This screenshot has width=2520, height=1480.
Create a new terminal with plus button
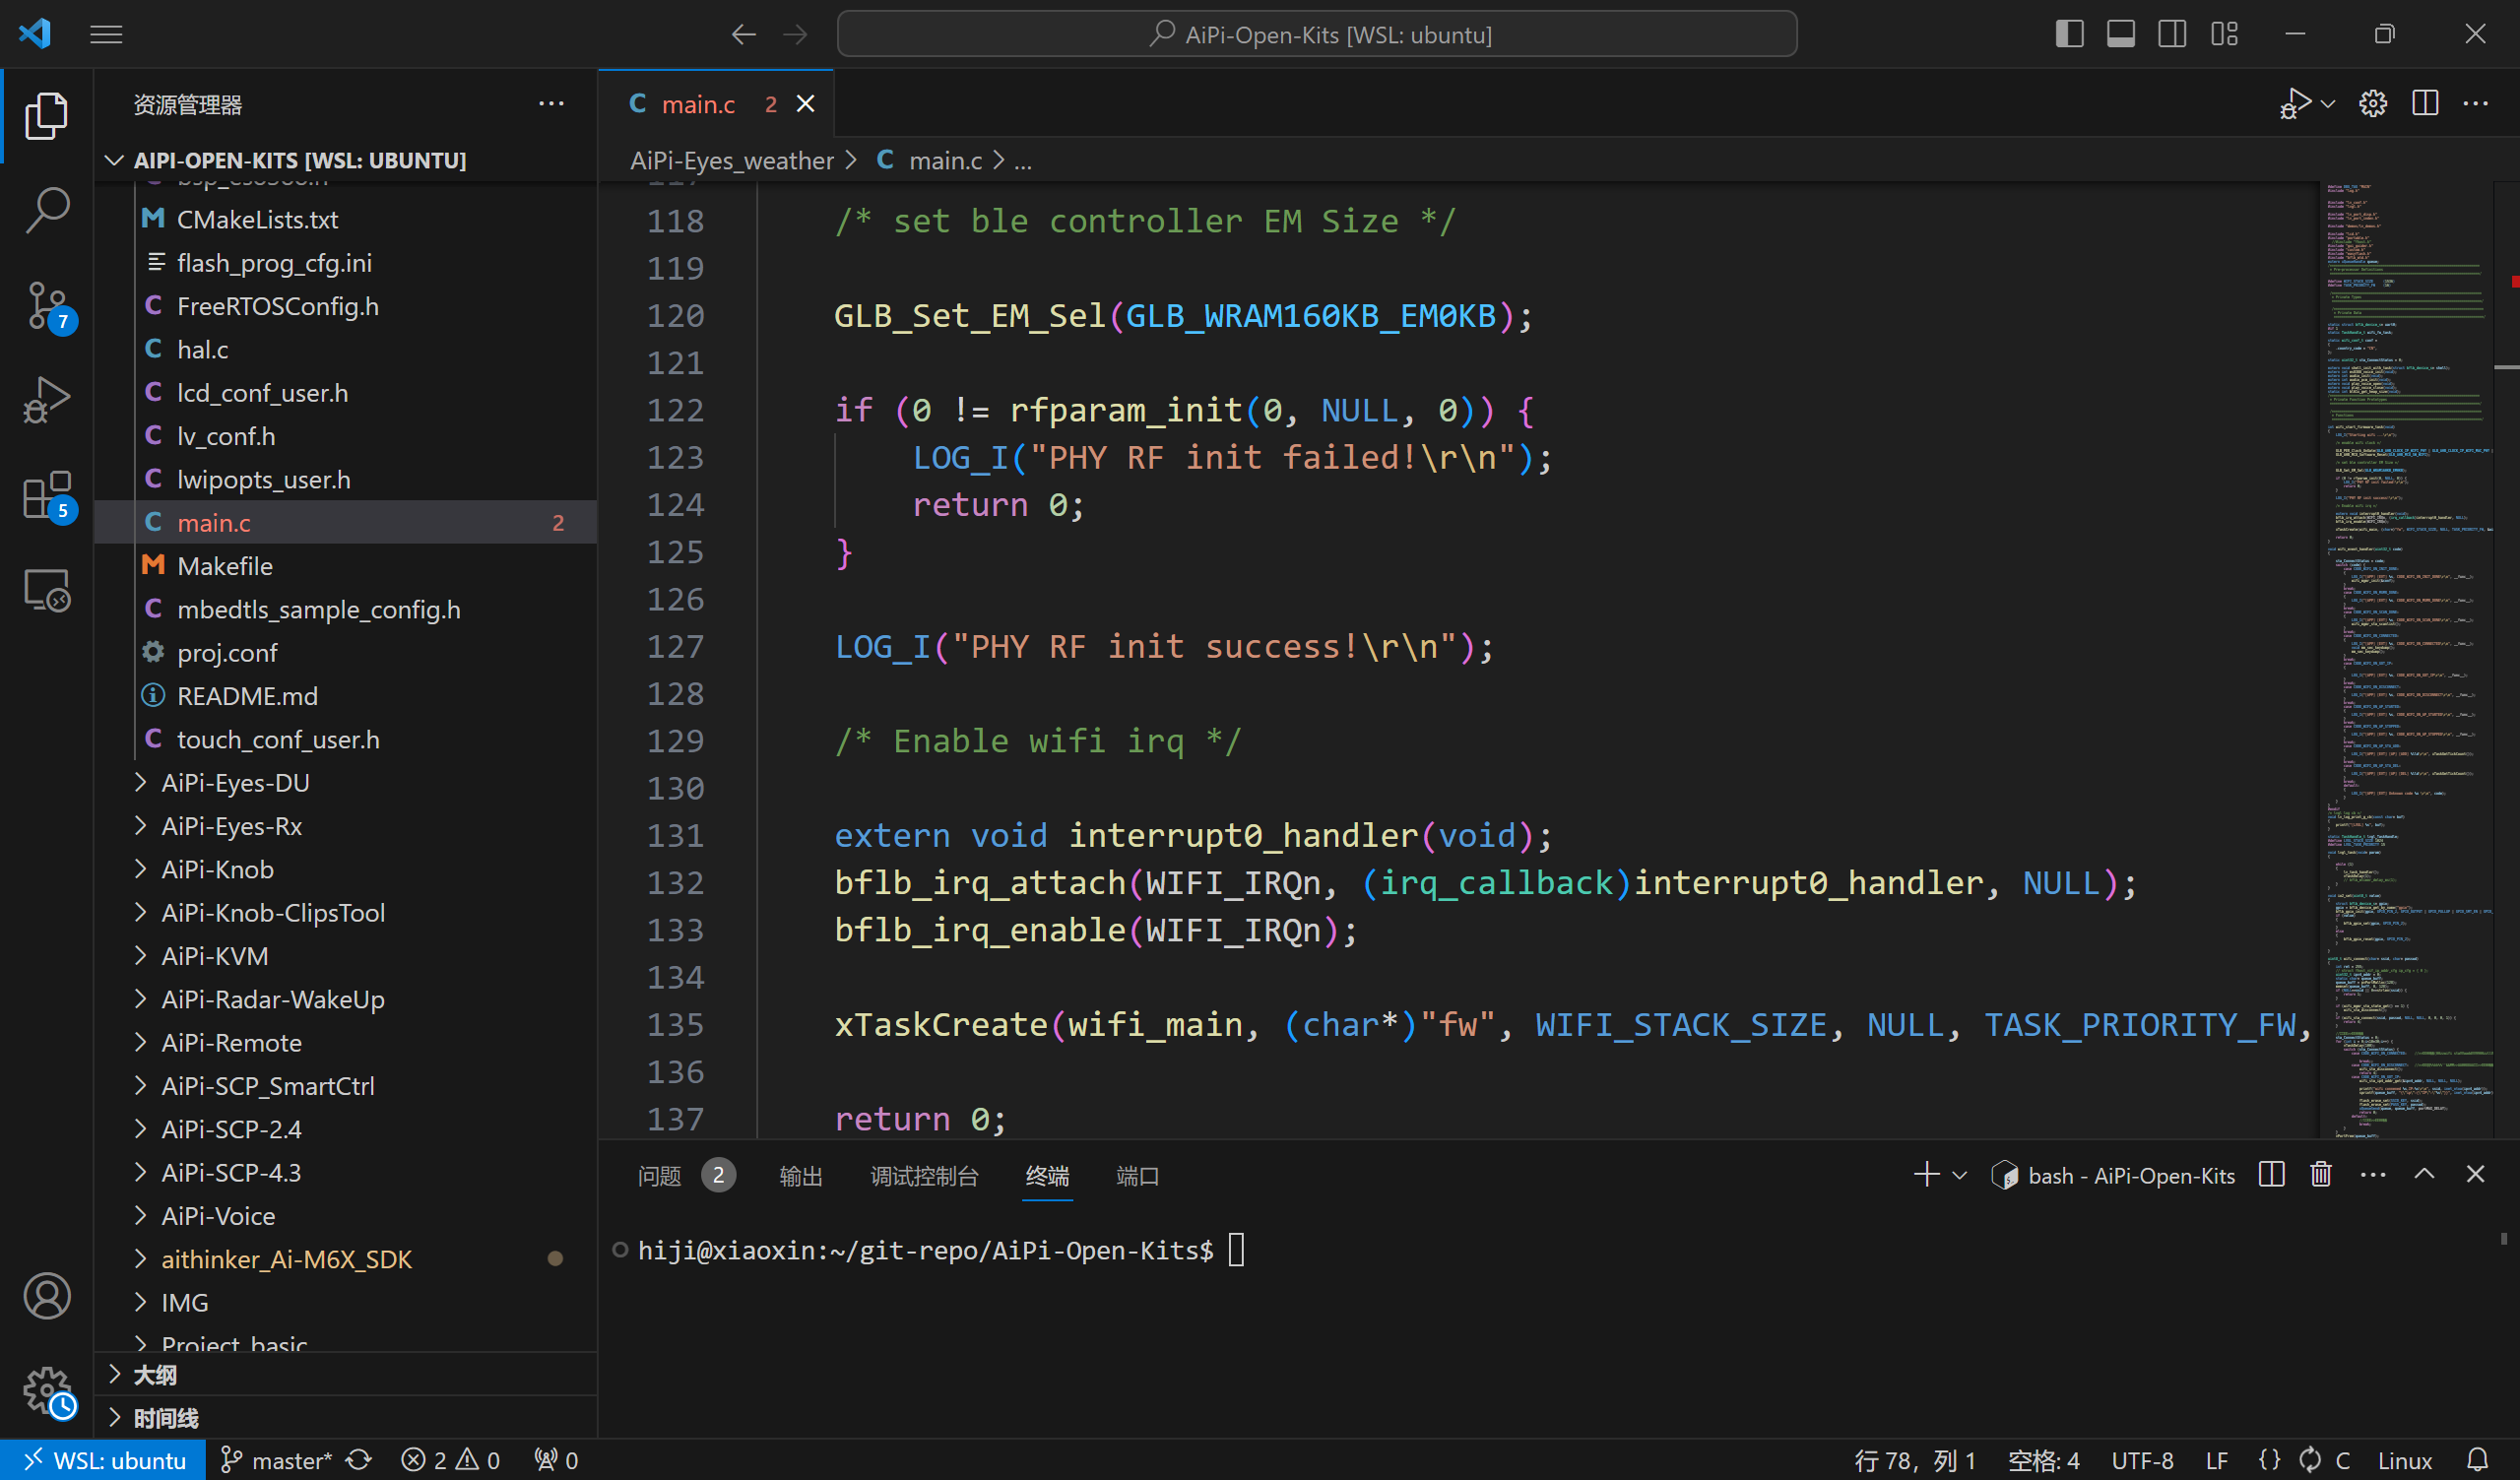coord(1926,1175)
